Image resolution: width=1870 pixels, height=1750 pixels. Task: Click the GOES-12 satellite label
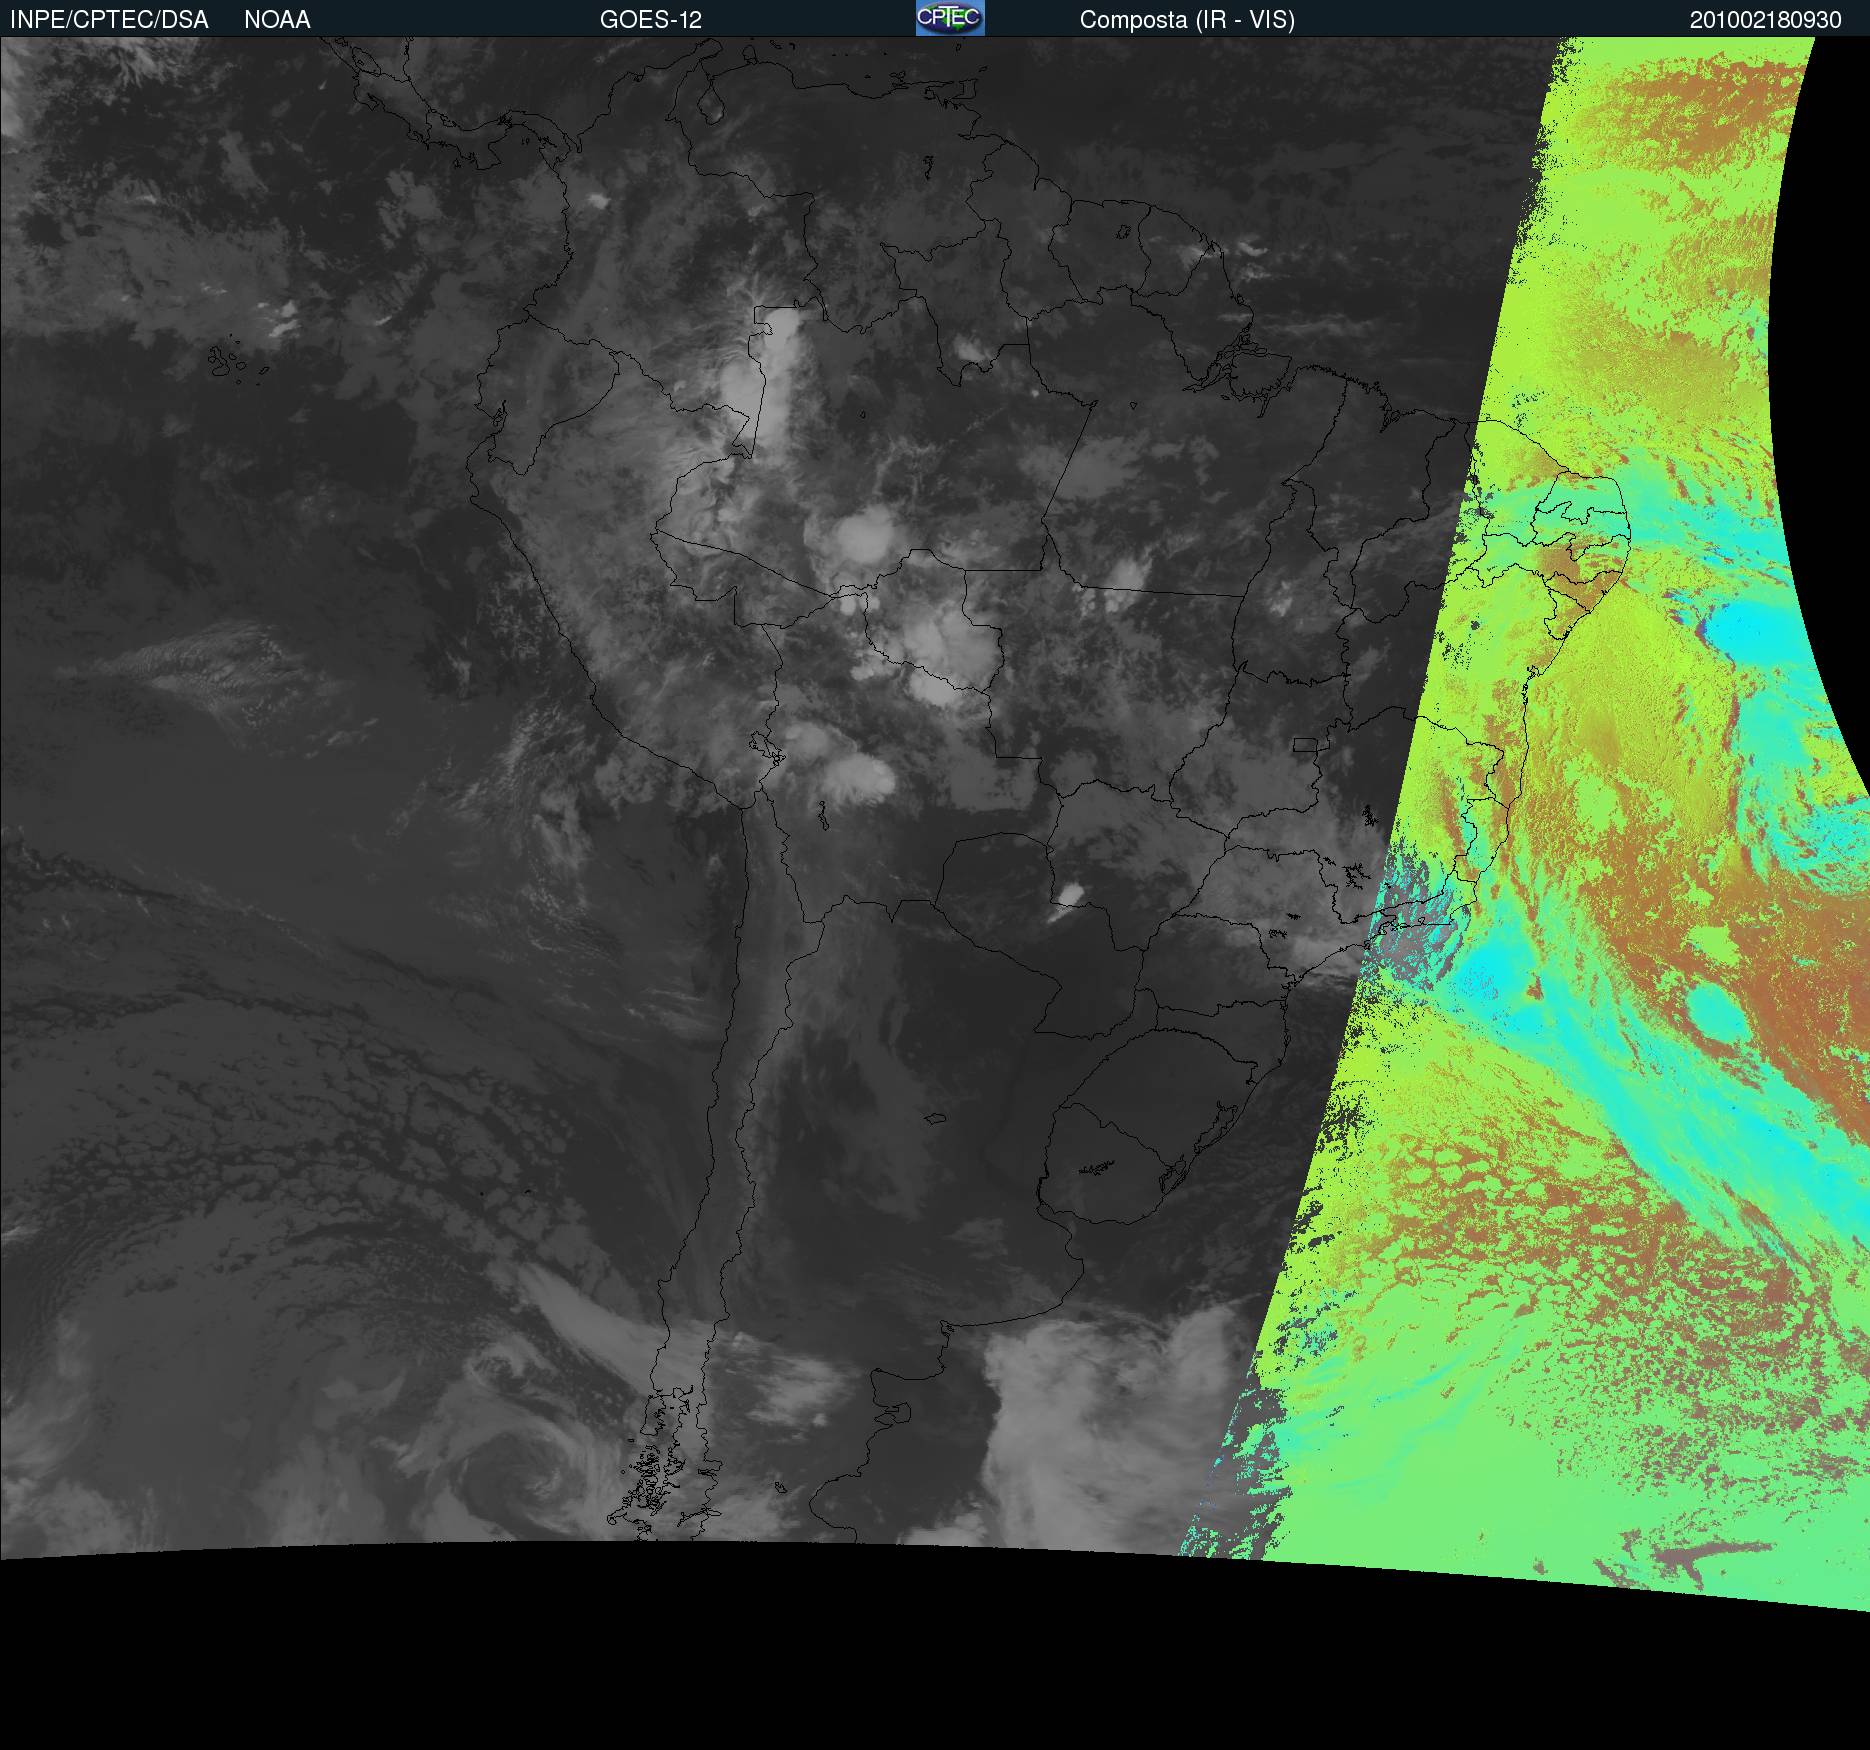[x=651, y=20]
